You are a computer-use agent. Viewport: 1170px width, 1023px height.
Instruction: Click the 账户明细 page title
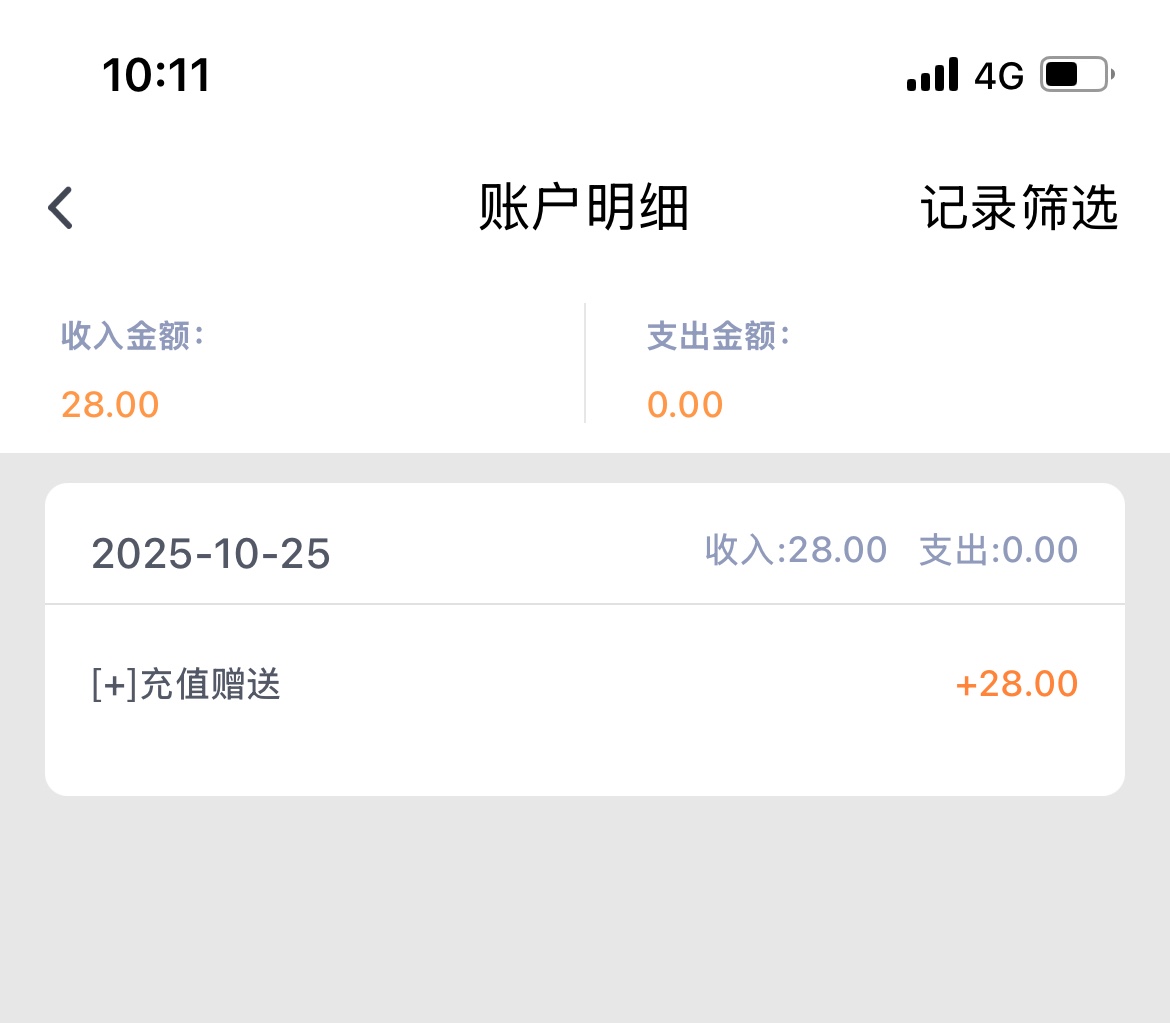584,209
